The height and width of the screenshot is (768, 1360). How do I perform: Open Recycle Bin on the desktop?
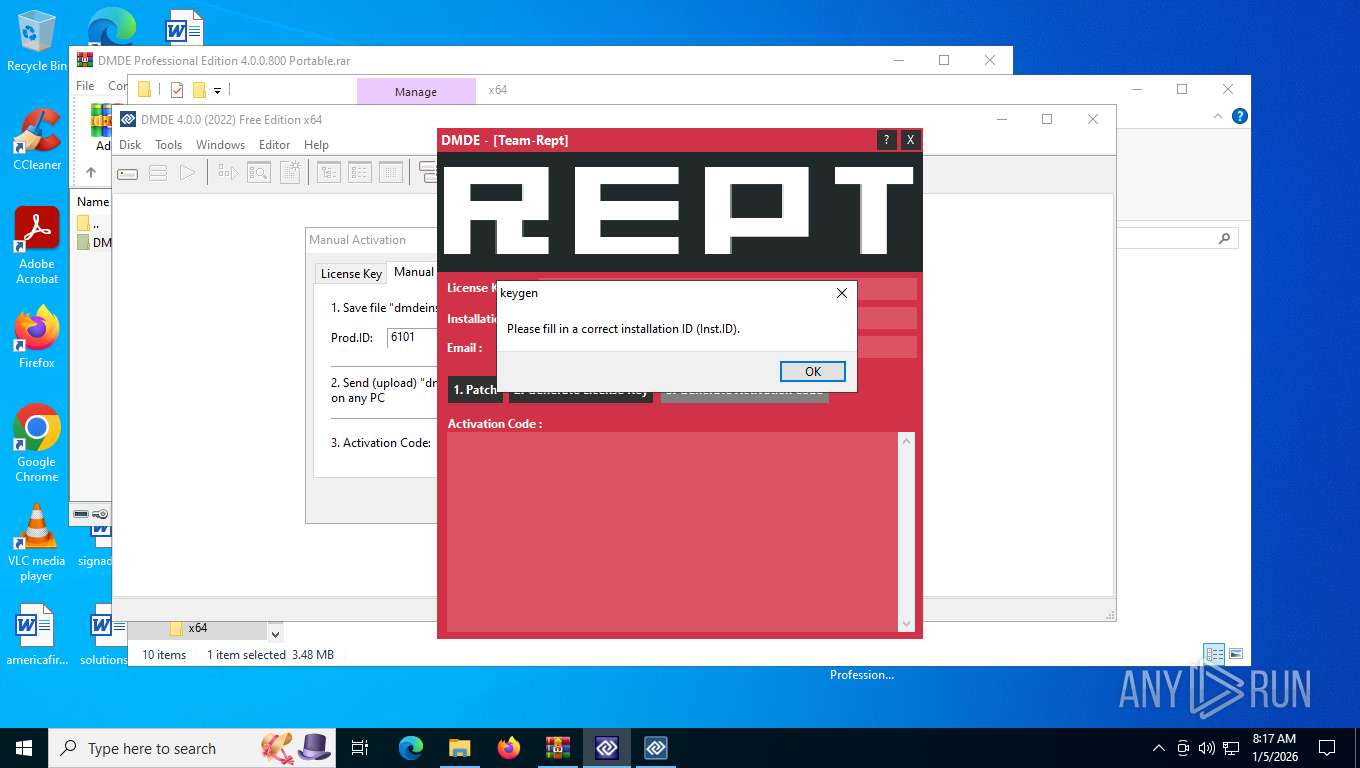pyautogui.click(x=37, y=40)
